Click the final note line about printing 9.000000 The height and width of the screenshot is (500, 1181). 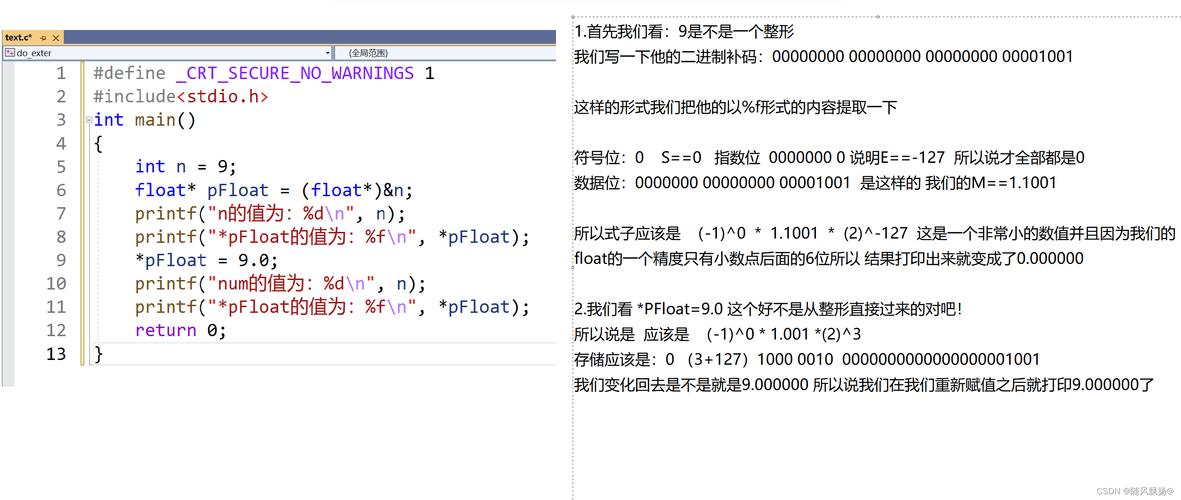pyautogui.click(x=864, y=386)
